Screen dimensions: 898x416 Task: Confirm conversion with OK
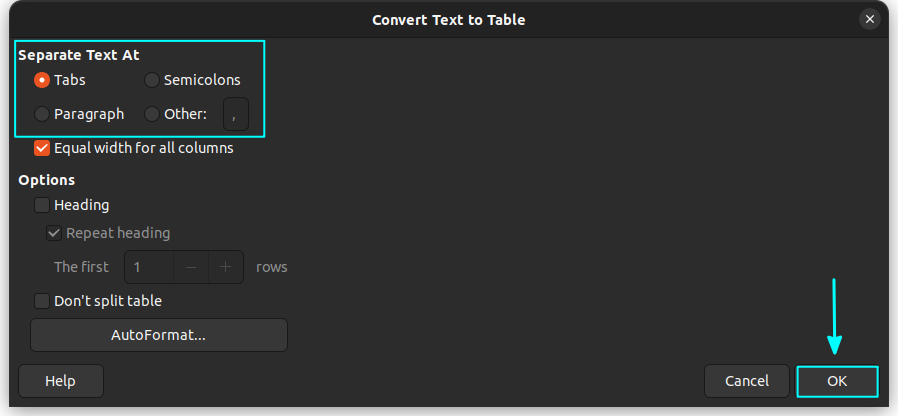[x=837, y=381]
